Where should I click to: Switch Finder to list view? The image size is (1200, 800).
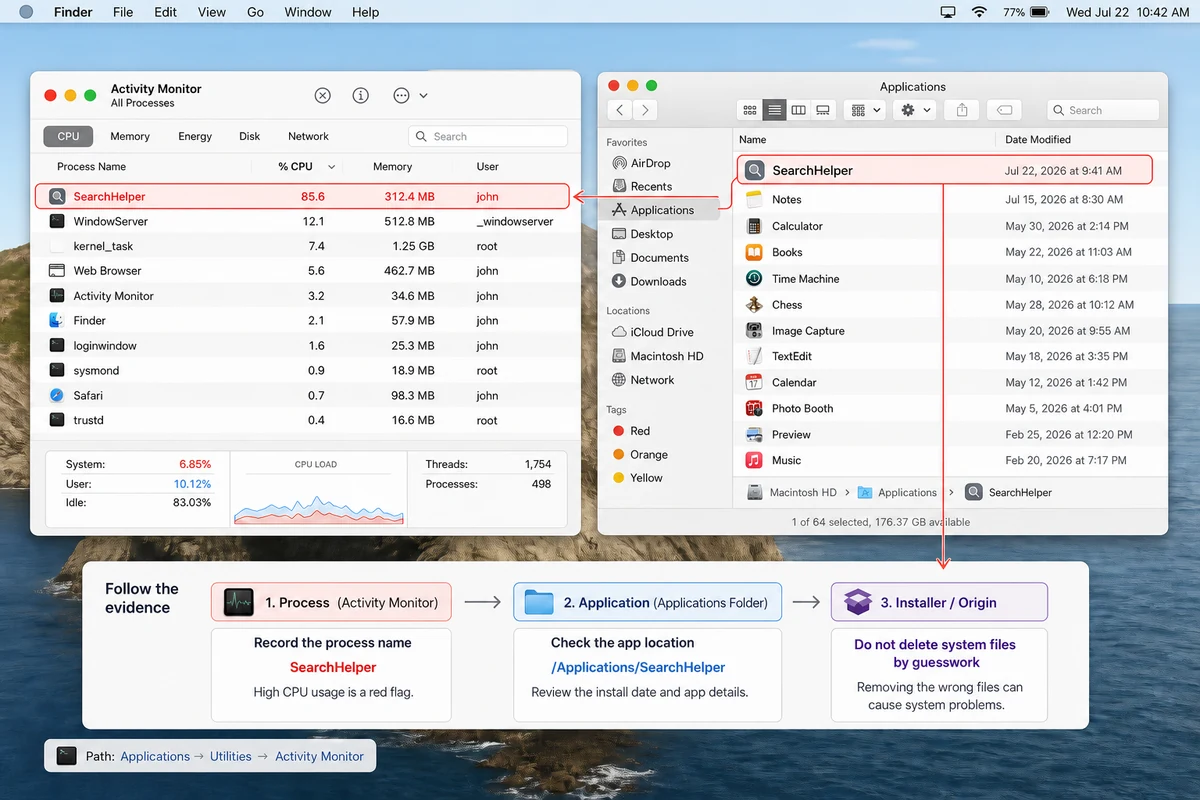click(774, 110)
